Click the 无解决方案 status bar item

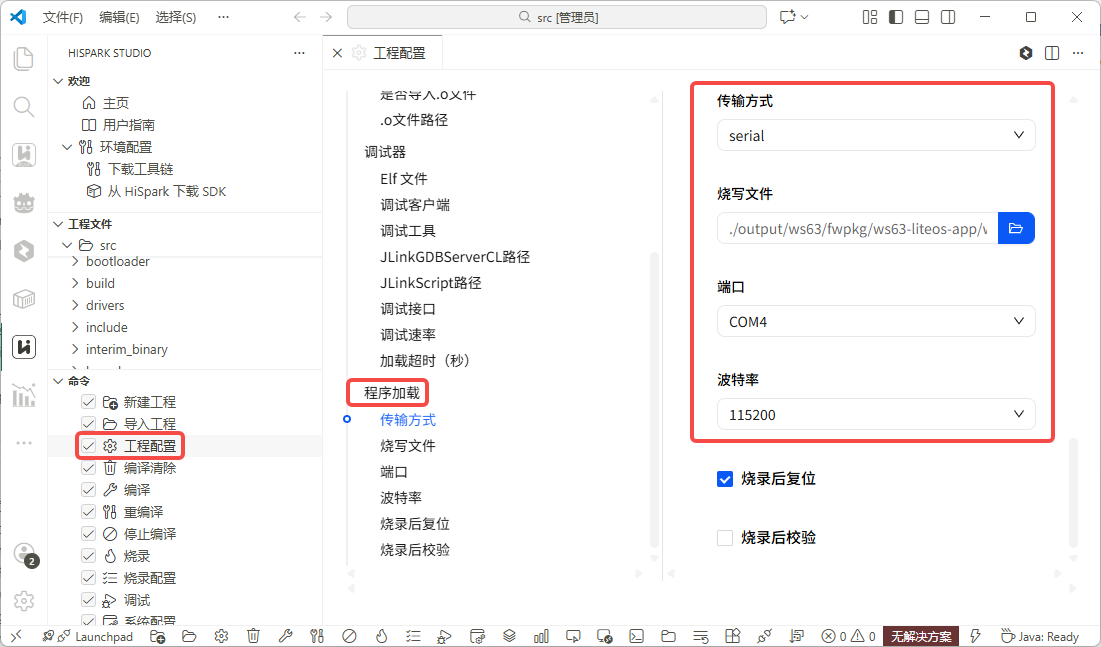click(921, 636)
